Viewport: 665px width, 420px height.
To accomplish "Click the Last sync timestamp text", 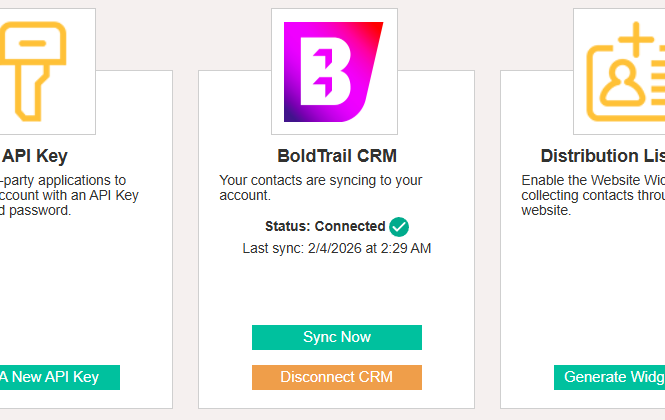I will 337,248.
